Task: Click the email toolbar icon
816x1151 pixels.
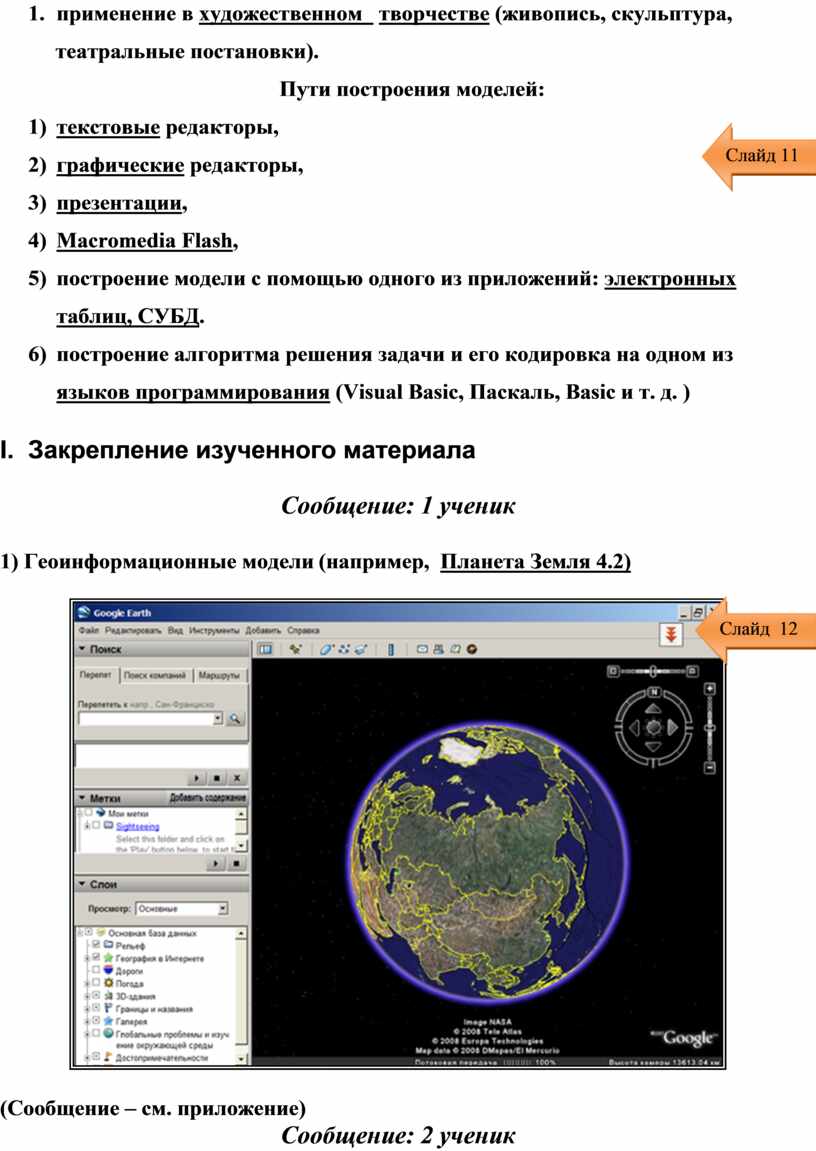Action: 423,649
